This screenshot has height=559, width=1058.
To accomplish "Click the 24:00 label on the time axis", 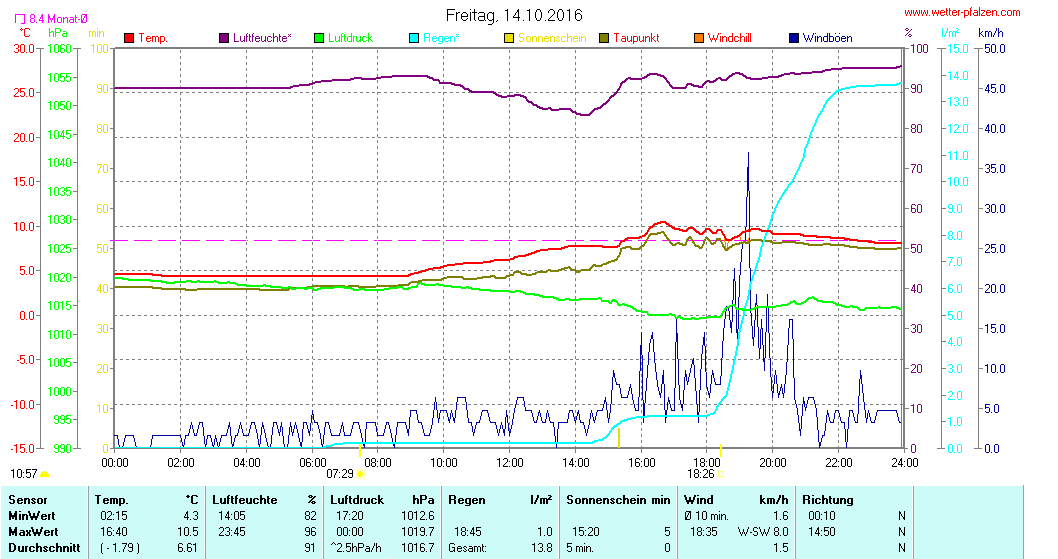I will pyautogui.click(x=905, y=462).
